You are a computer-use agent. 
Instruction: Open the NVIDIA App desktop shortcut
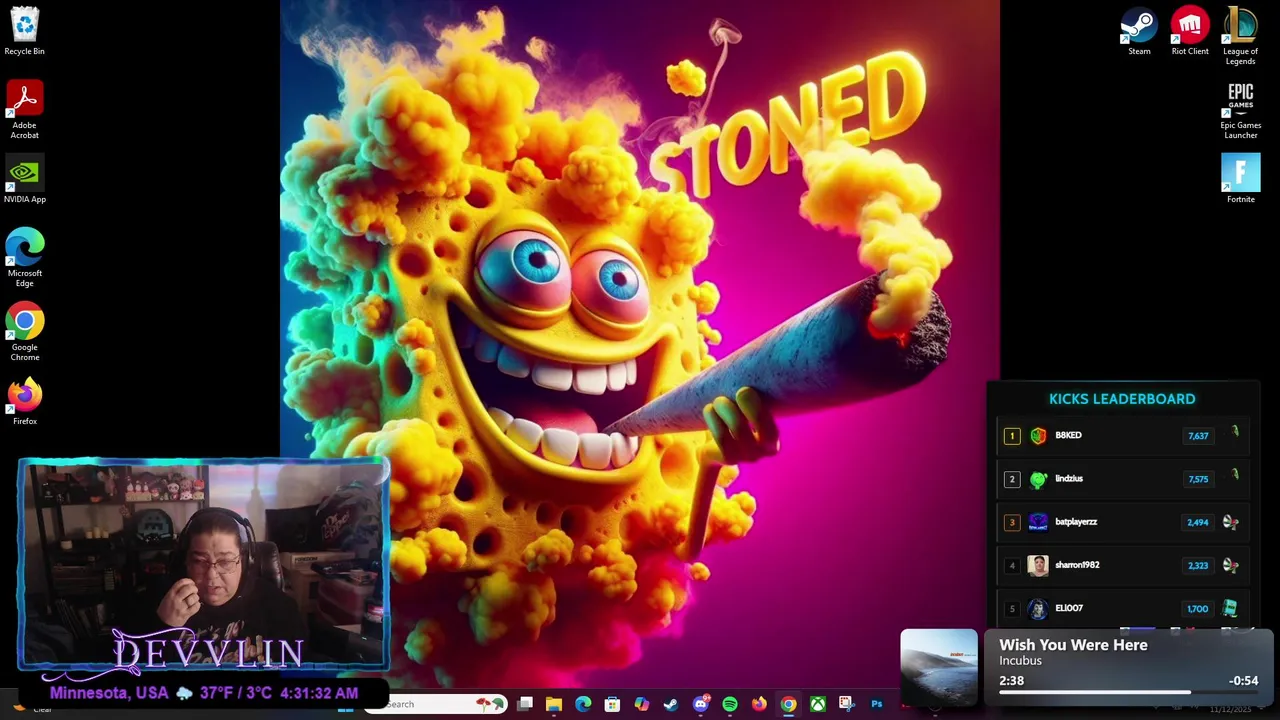(24, 180)
